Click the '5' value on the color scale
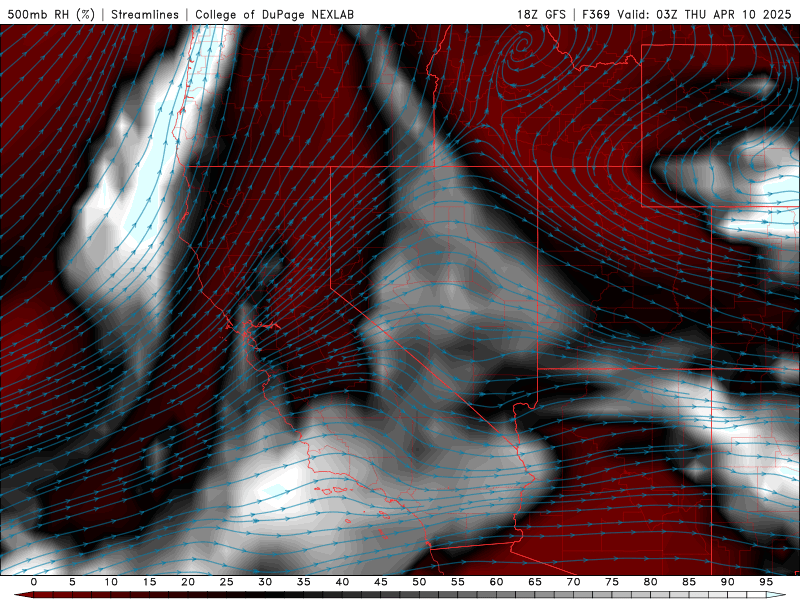Image resolution: width=800 pixels, height=600 pixels. 72,582
